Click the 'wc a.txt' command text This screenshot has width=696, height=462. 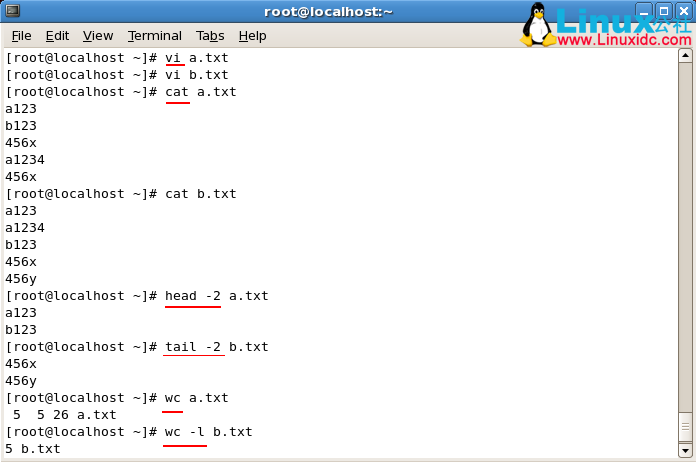(197, 398)
